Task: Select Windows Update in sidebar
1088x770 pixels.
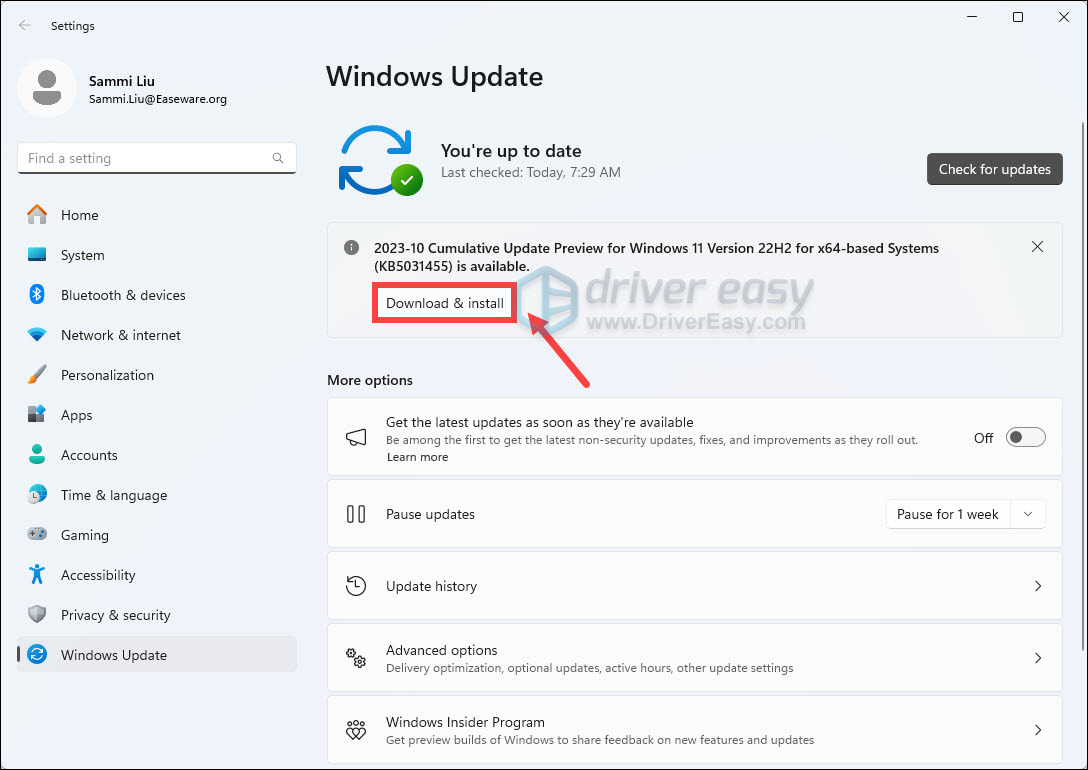Action: pyautogui.click(x=157, y=655)
